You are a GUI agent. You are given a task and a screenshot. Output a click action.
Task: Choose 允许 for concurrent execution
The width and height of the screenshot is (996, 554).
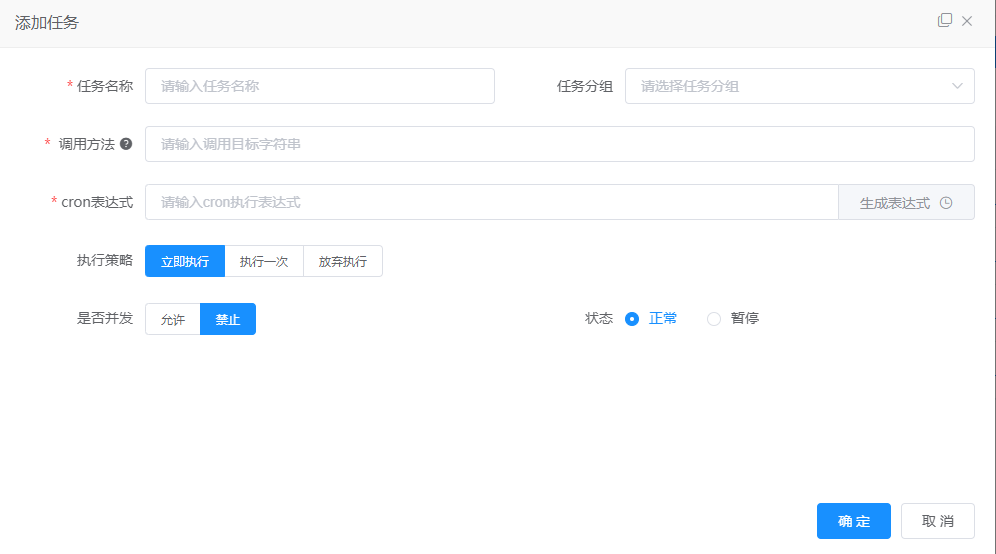(x=173, y=319)
